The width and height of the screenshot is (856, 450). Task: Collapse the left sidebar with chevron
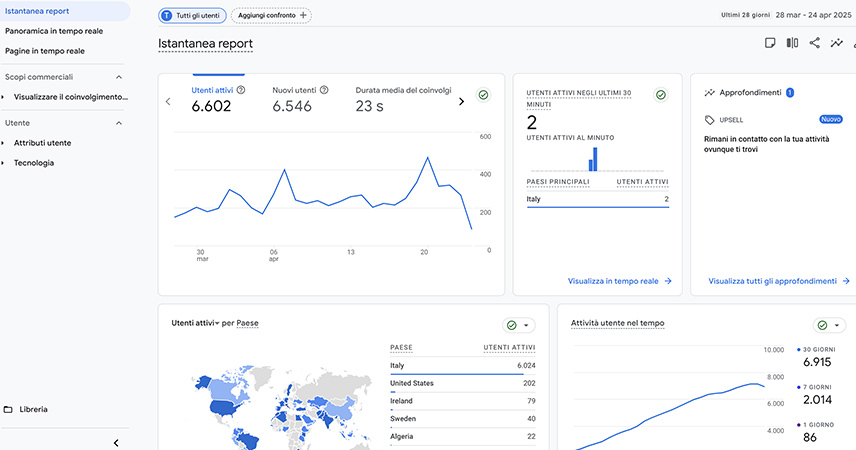tap(116, 442)
